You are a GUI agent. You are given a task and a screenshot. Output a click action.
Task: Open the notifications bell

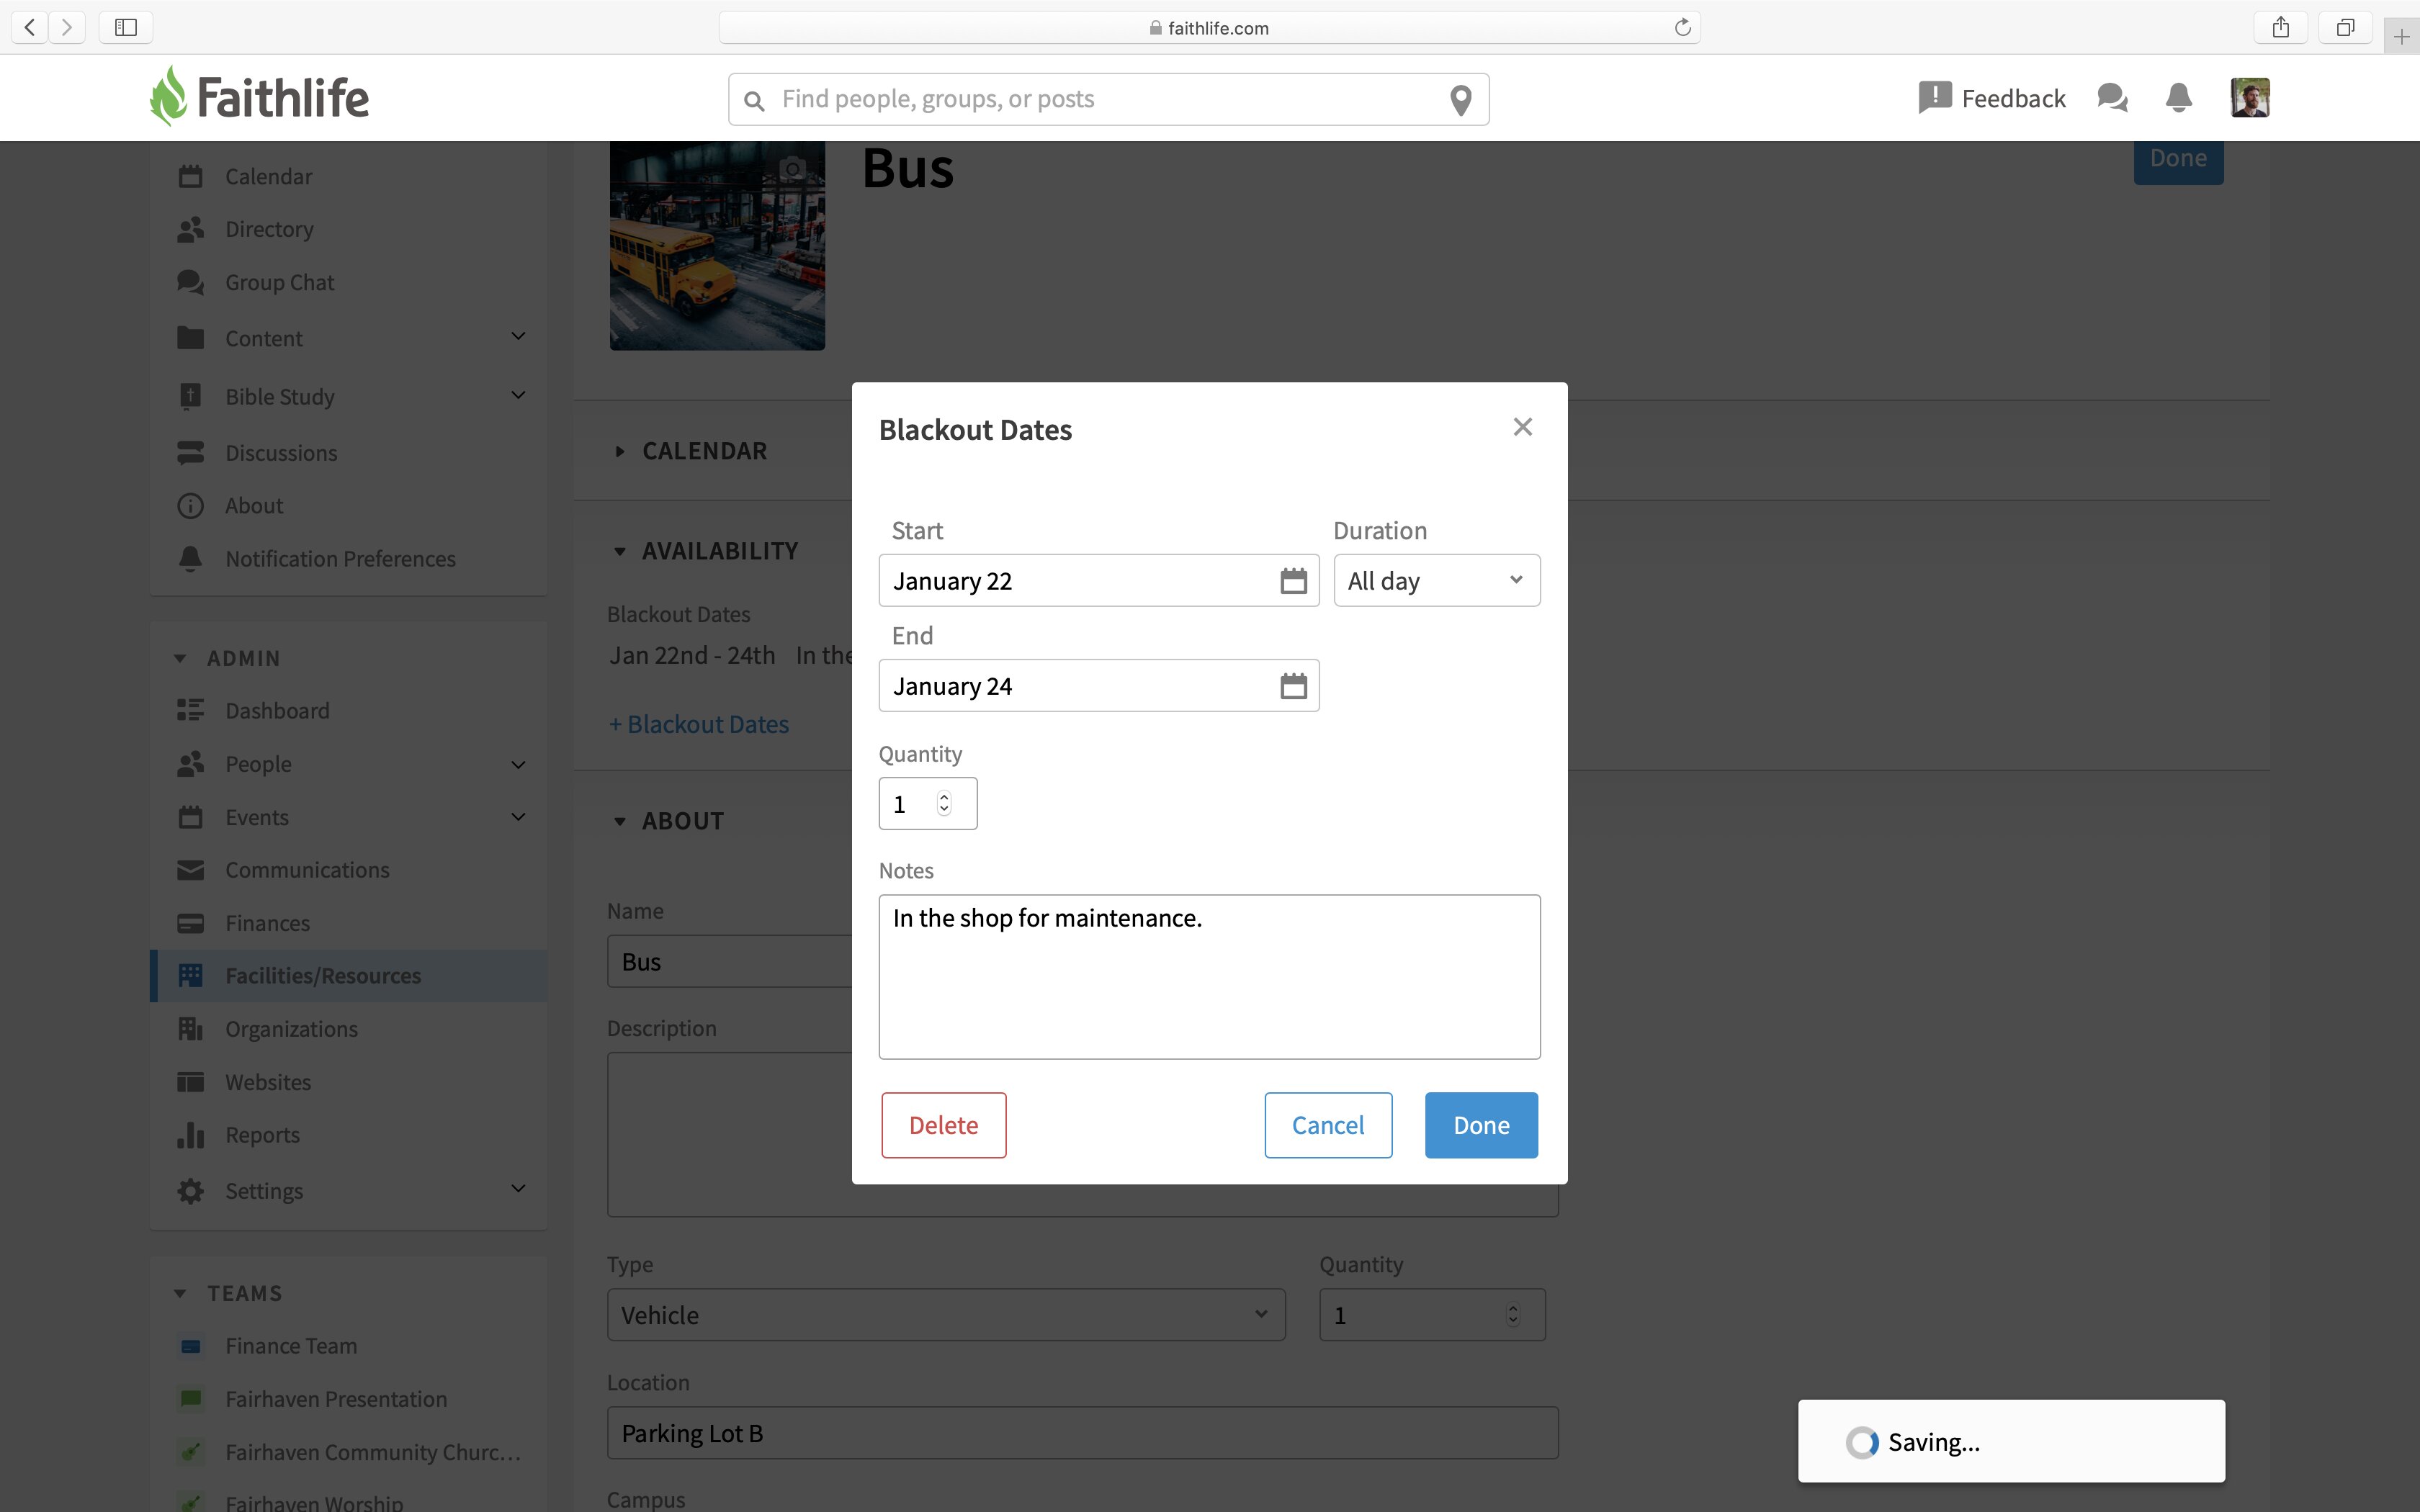(x=2178, y=98)
